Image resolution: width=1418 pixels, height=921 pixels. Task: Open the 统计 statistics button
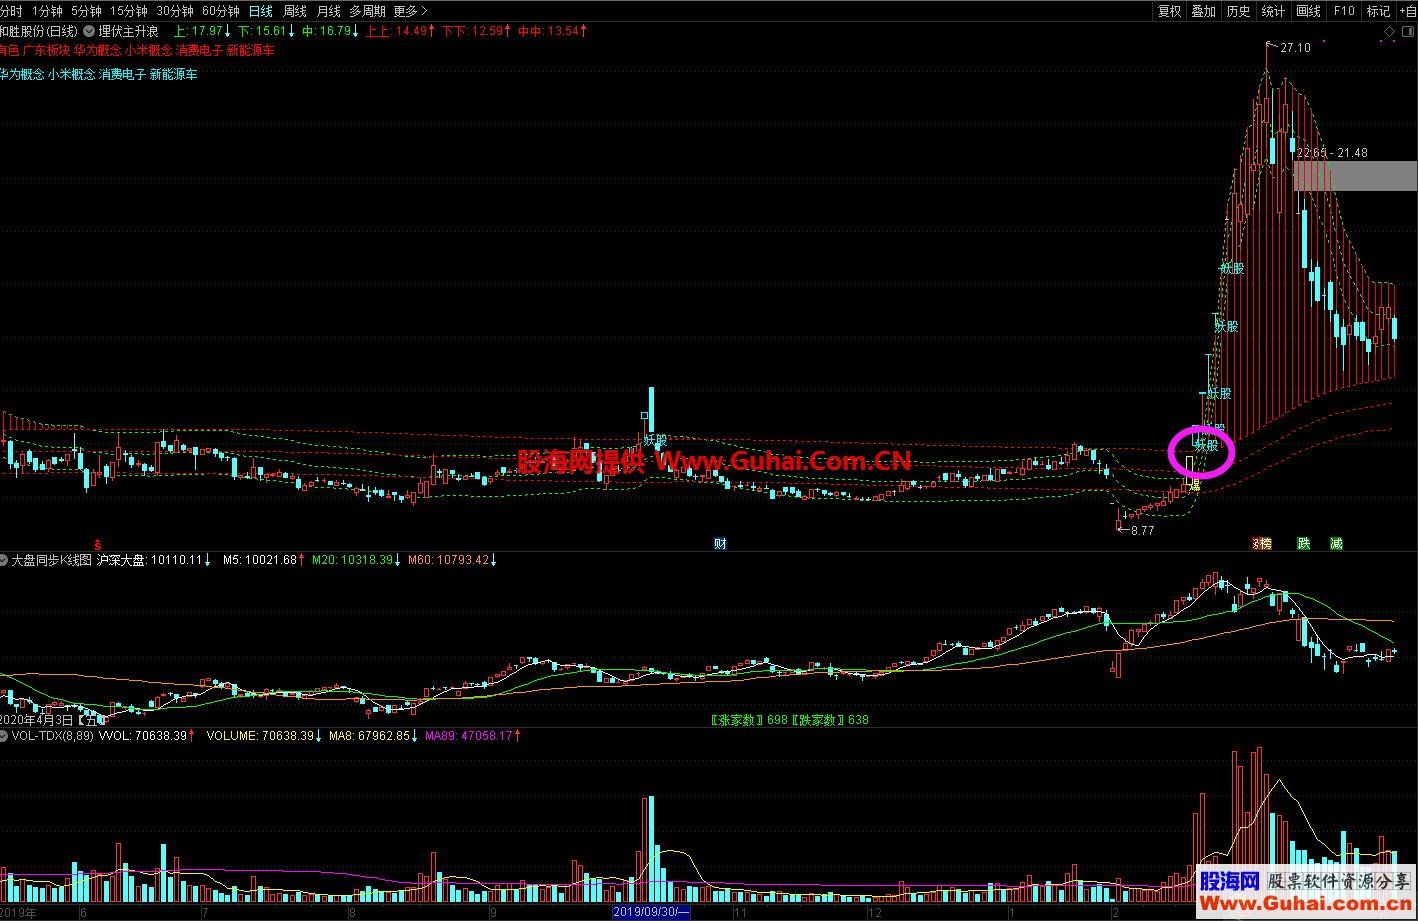(1273, 11)
